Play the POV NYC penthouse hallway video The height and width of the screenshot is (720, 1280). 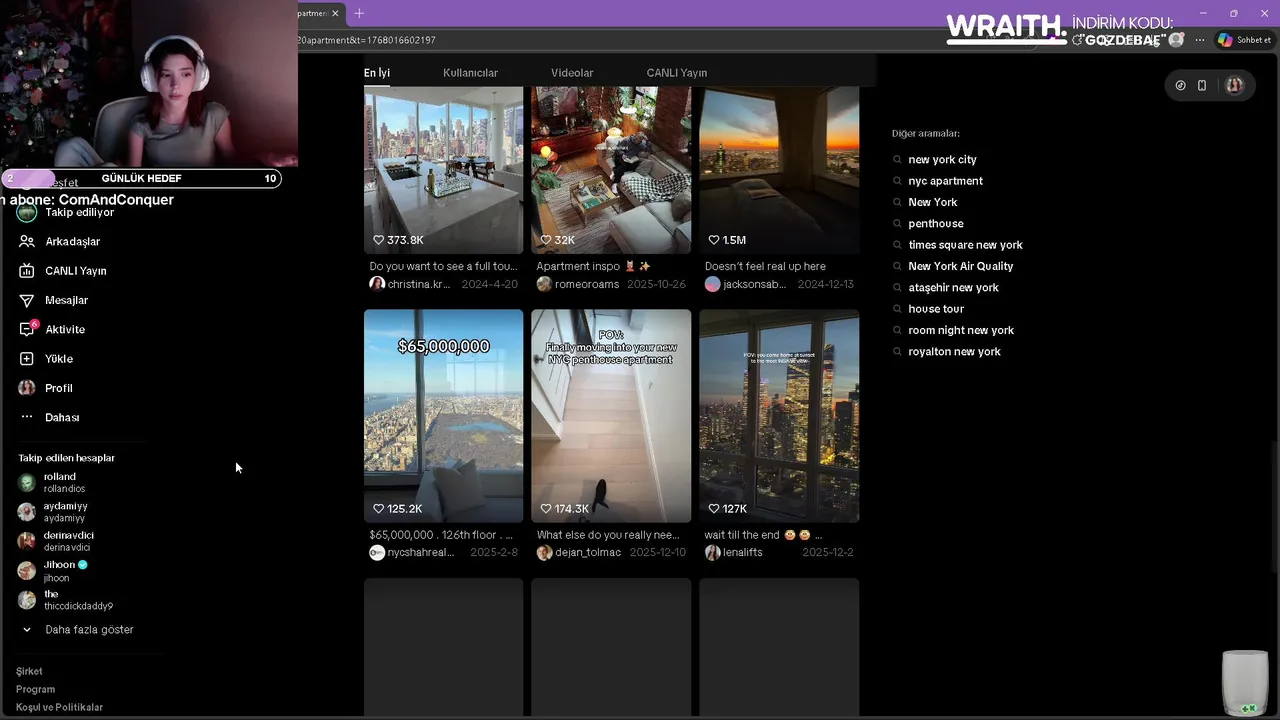pyautogui.click(x=611, y=416)
